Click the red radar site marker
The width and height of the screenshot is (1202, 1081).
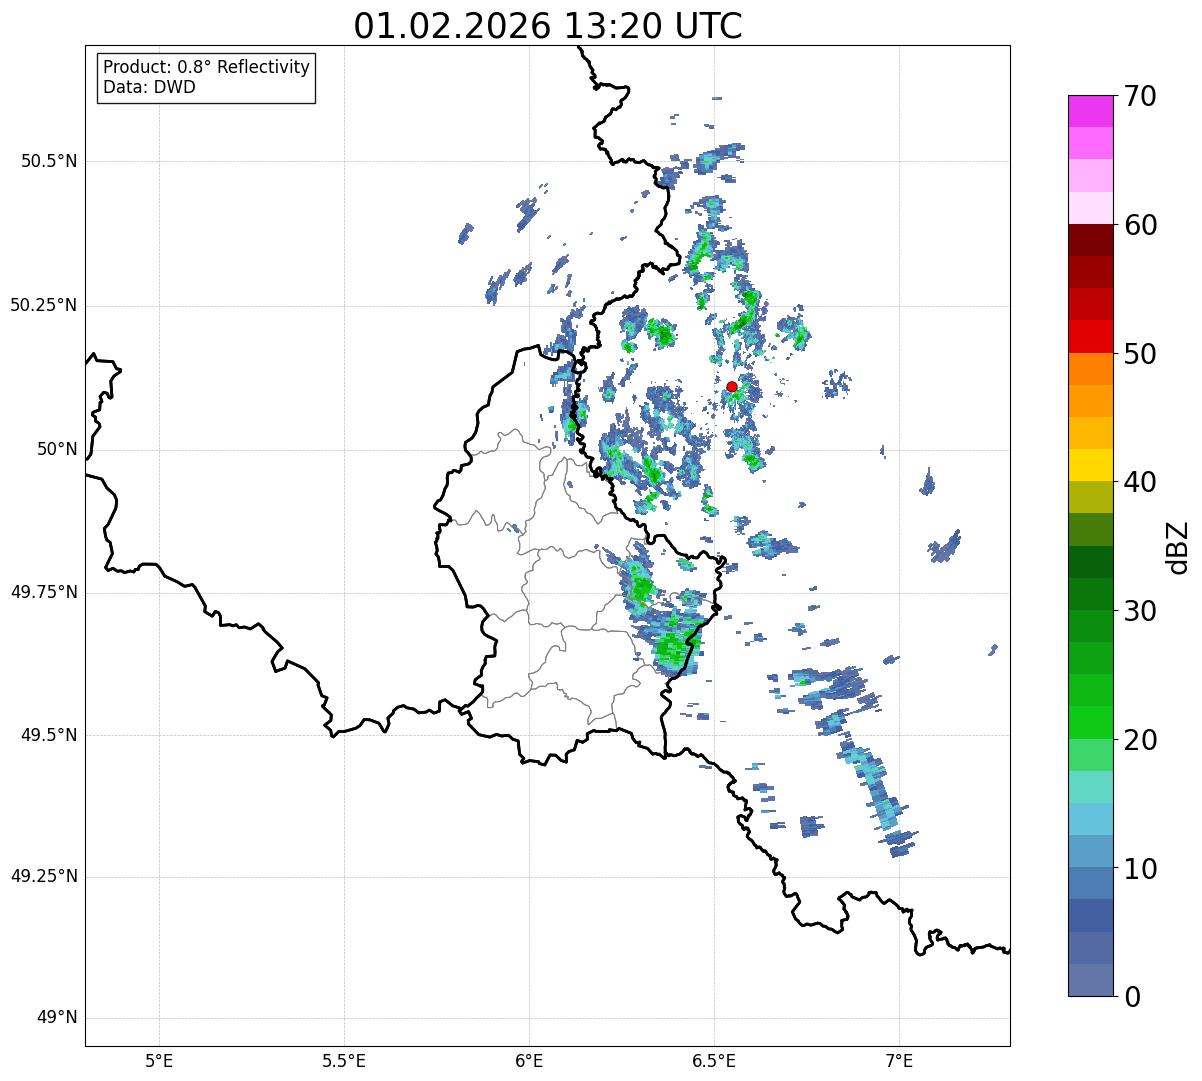click(732, 387)
